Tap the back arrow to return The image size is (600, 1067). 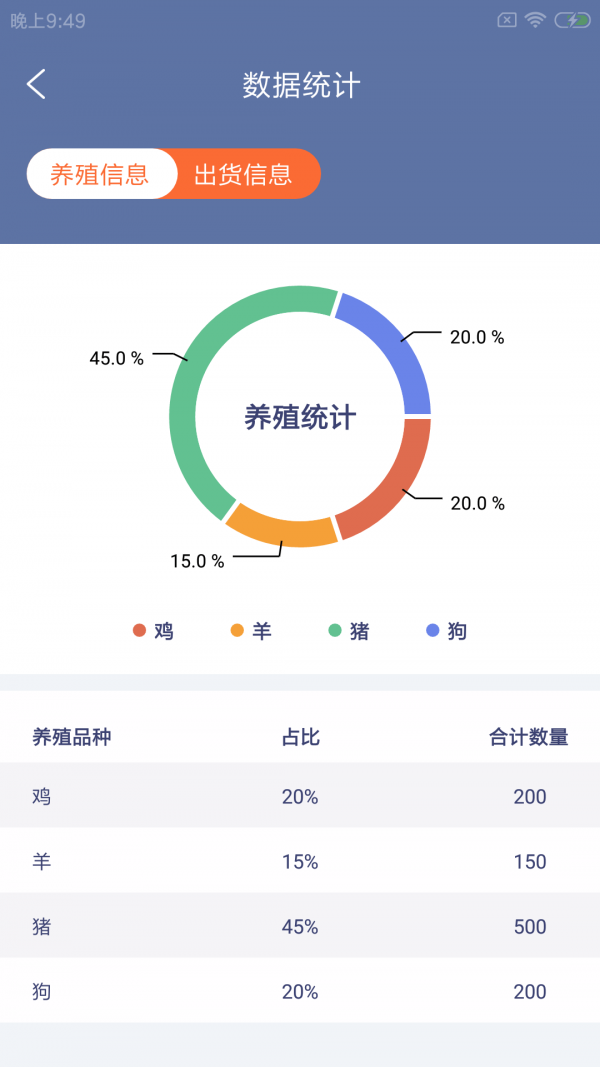point(36,84)
